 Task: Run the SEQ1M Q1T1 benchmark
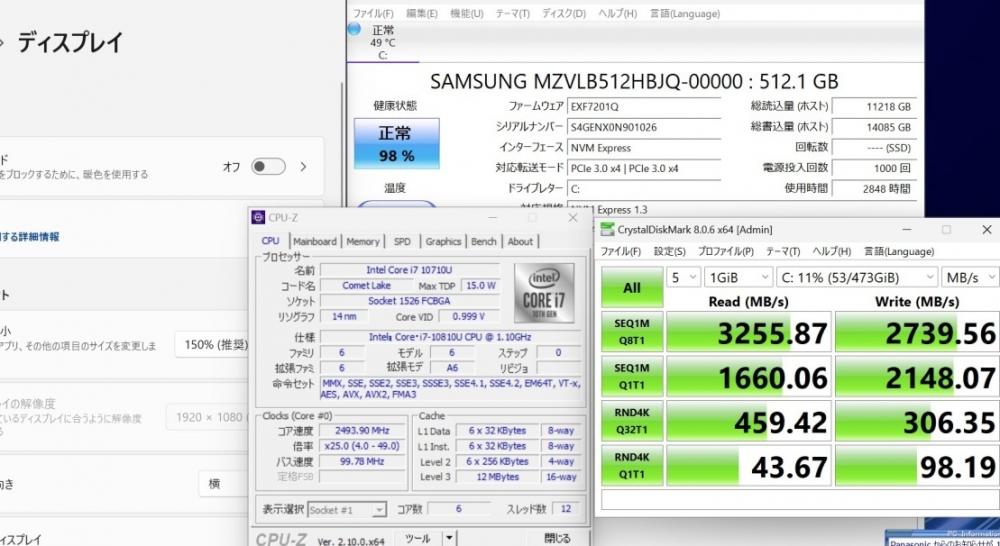pyautogui.click(x=632, y=376)
